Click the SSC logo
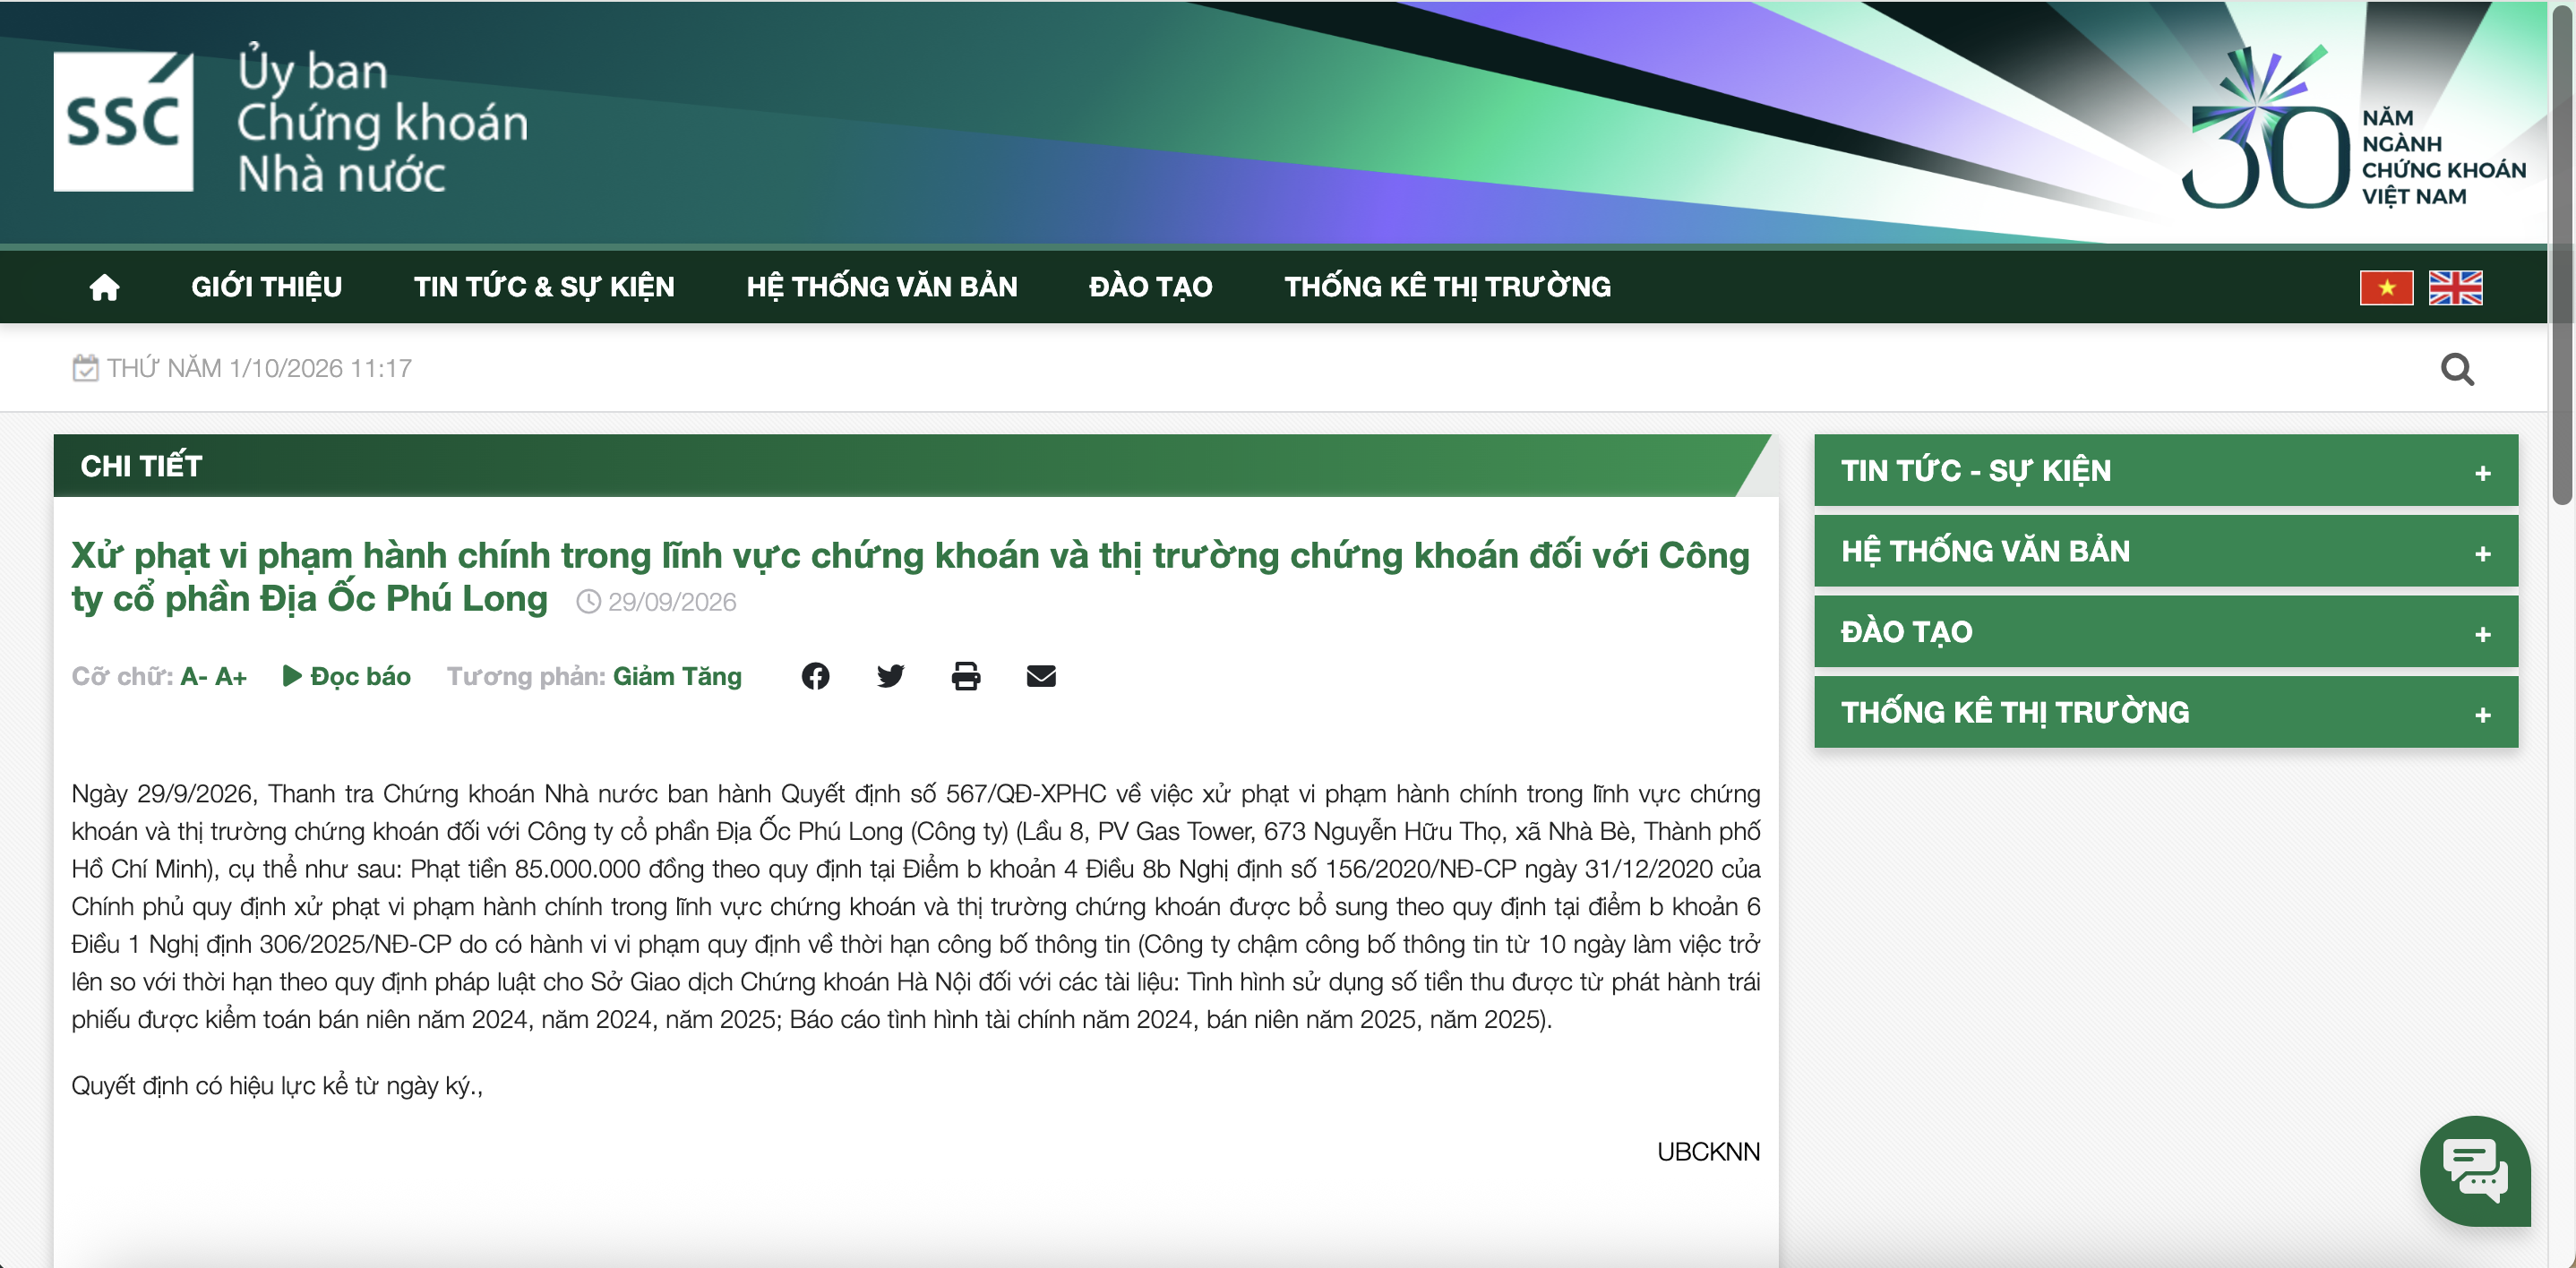Viewport: 2576px width, 1268px height. [x=123, y=121]
